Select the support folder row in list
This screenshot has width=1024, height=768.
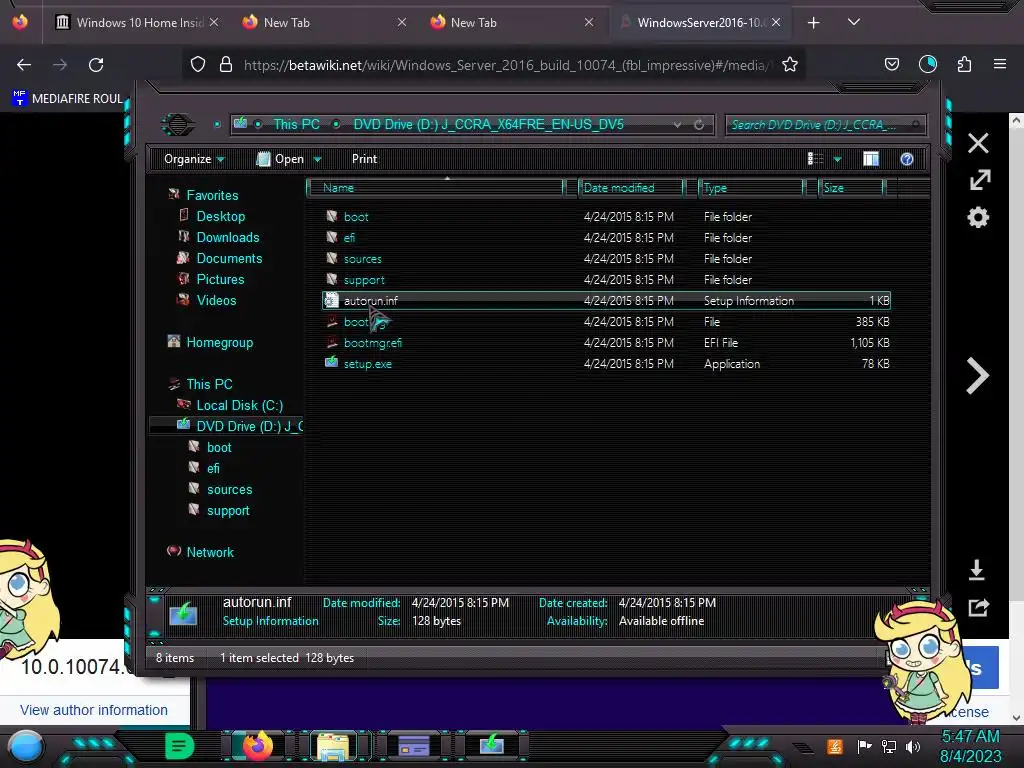pos(607,280)
